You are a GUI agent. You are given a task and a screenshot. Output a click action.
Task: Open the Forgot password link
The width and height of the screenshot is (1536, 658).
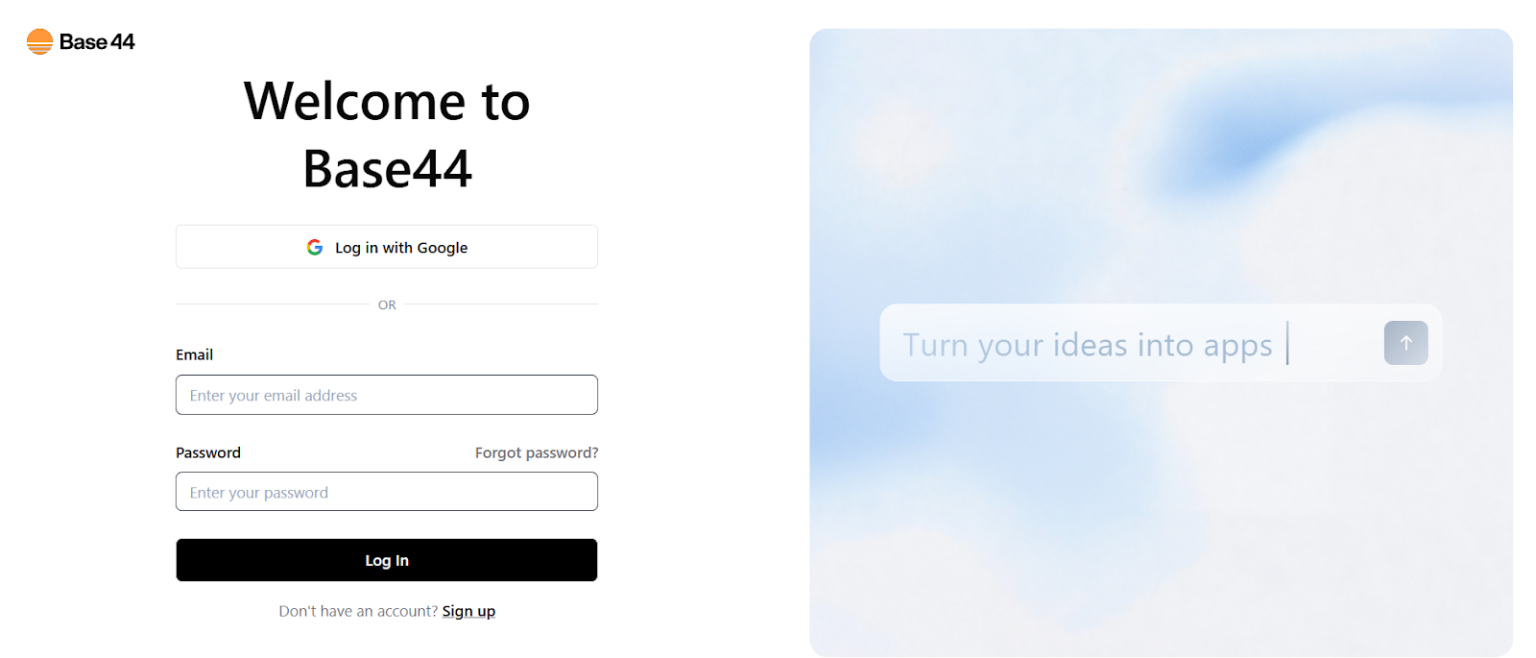(x=536, y=452)
